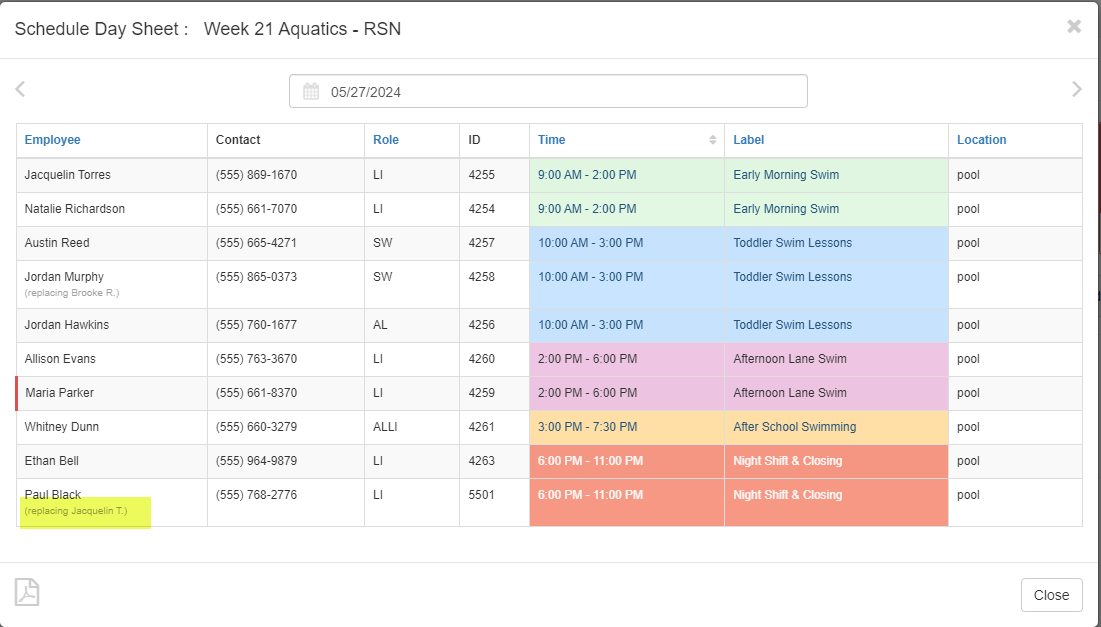Click shift ID 4258
This screenshot has width=1101, height=627.
pyautogui.click(x=482, y=277)
